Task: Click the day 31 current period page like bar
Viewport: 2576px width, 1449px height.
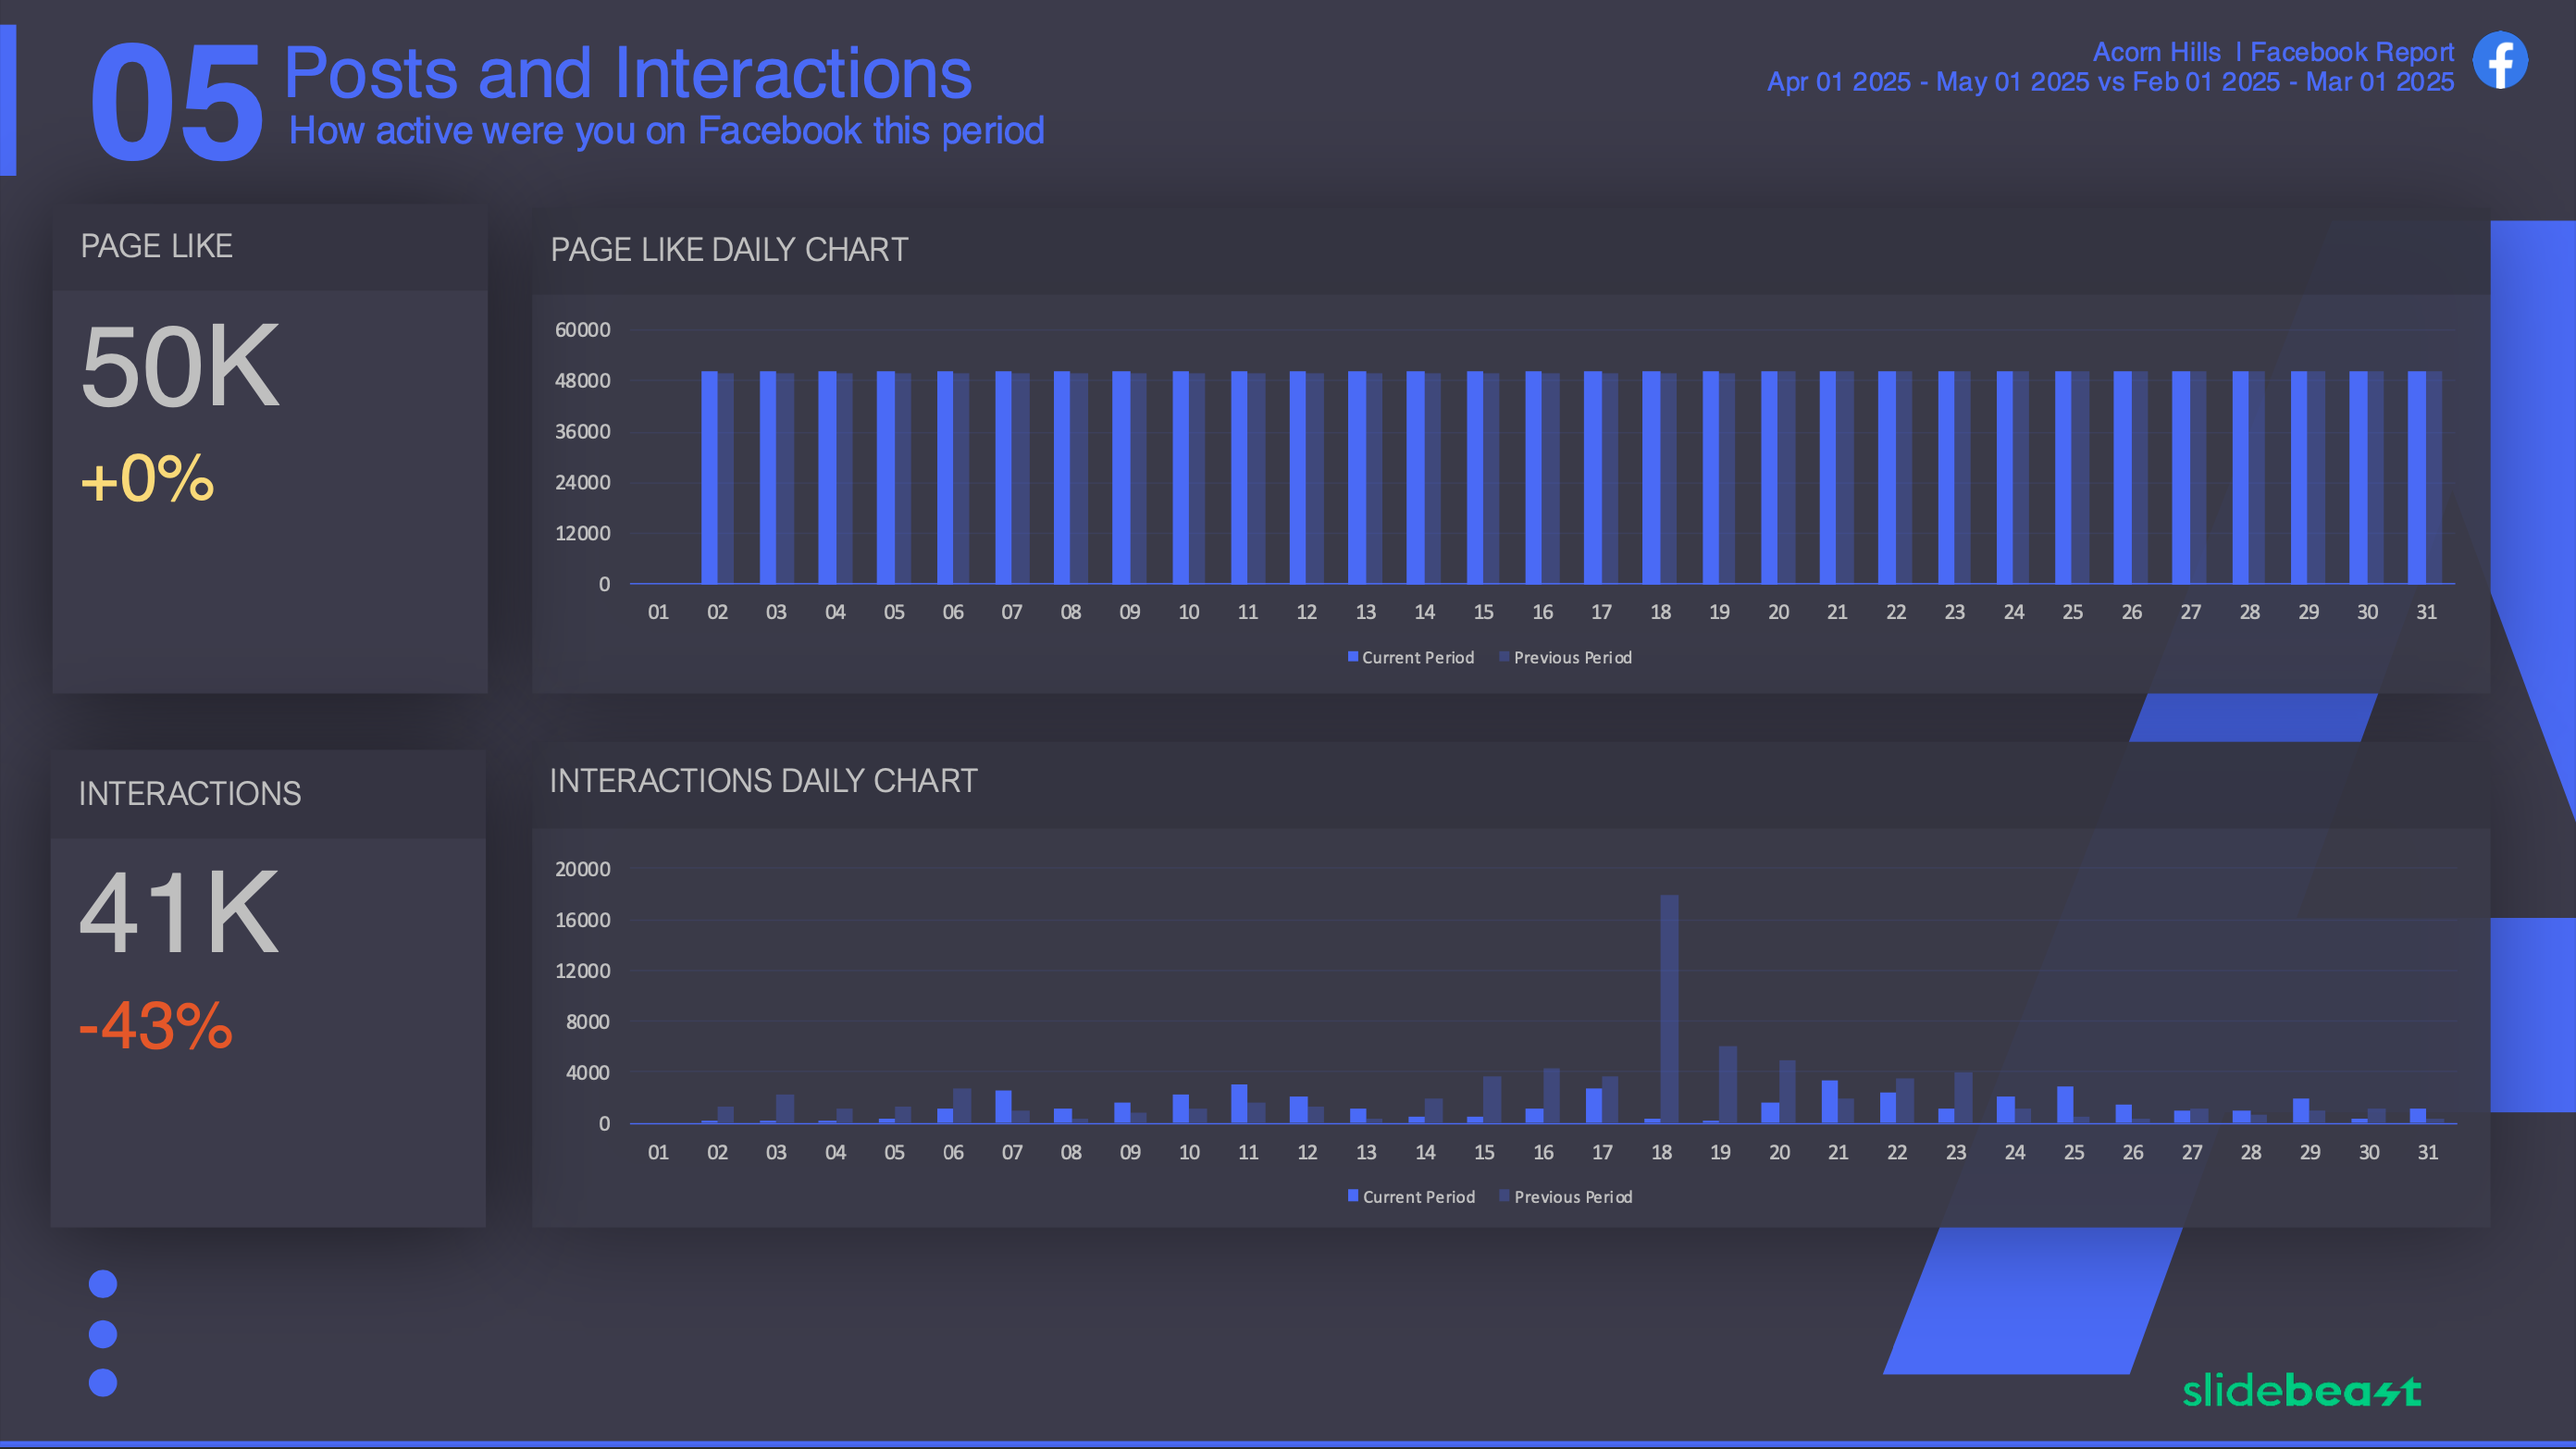Action: tap(2417, 477)
